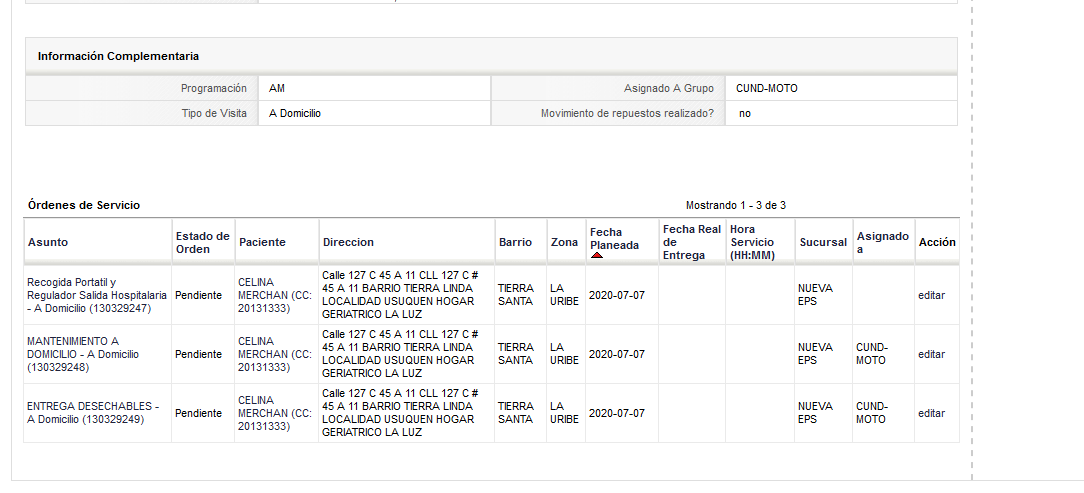
Task: Click editar for ENTREGA DESECHABLES order
Action: [931, 413]
